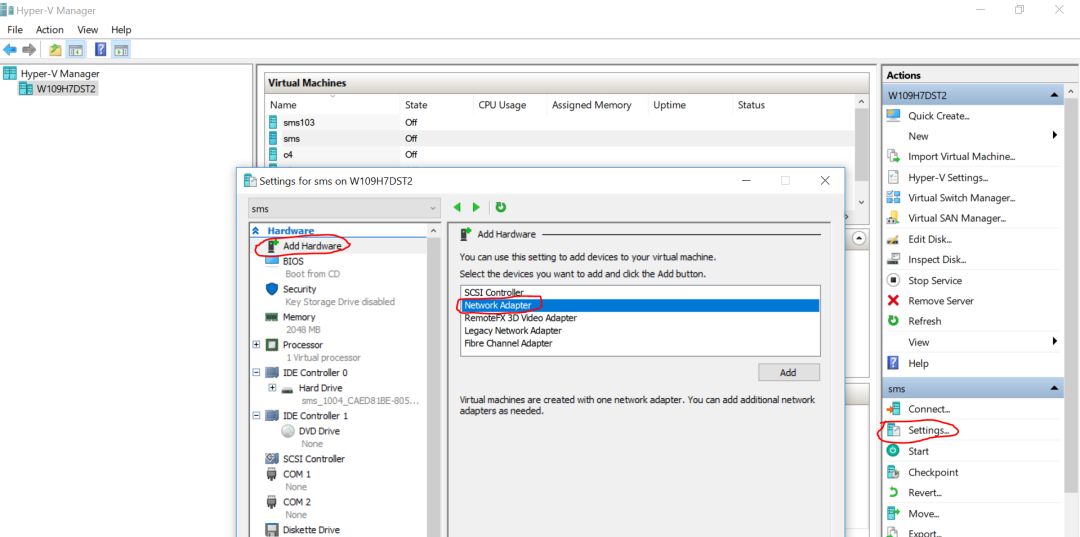1080x537 pixels.
Task: Open the sms VM selector dropdown in Settings
Action: coord(344,208)
